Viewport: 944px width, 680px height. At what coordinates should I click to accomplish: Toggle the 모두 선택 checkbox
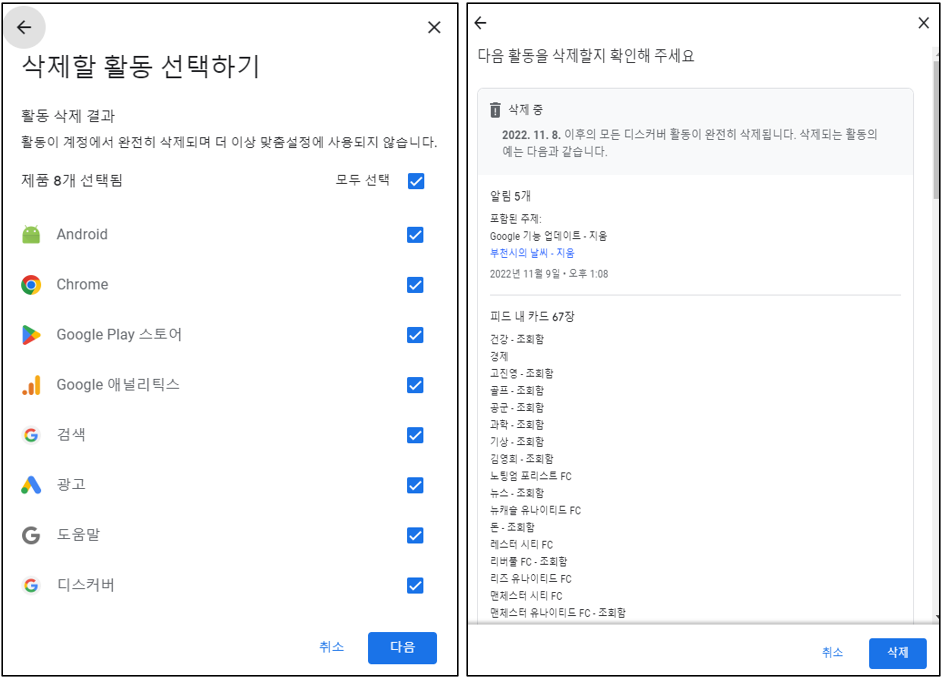[415, 181]
